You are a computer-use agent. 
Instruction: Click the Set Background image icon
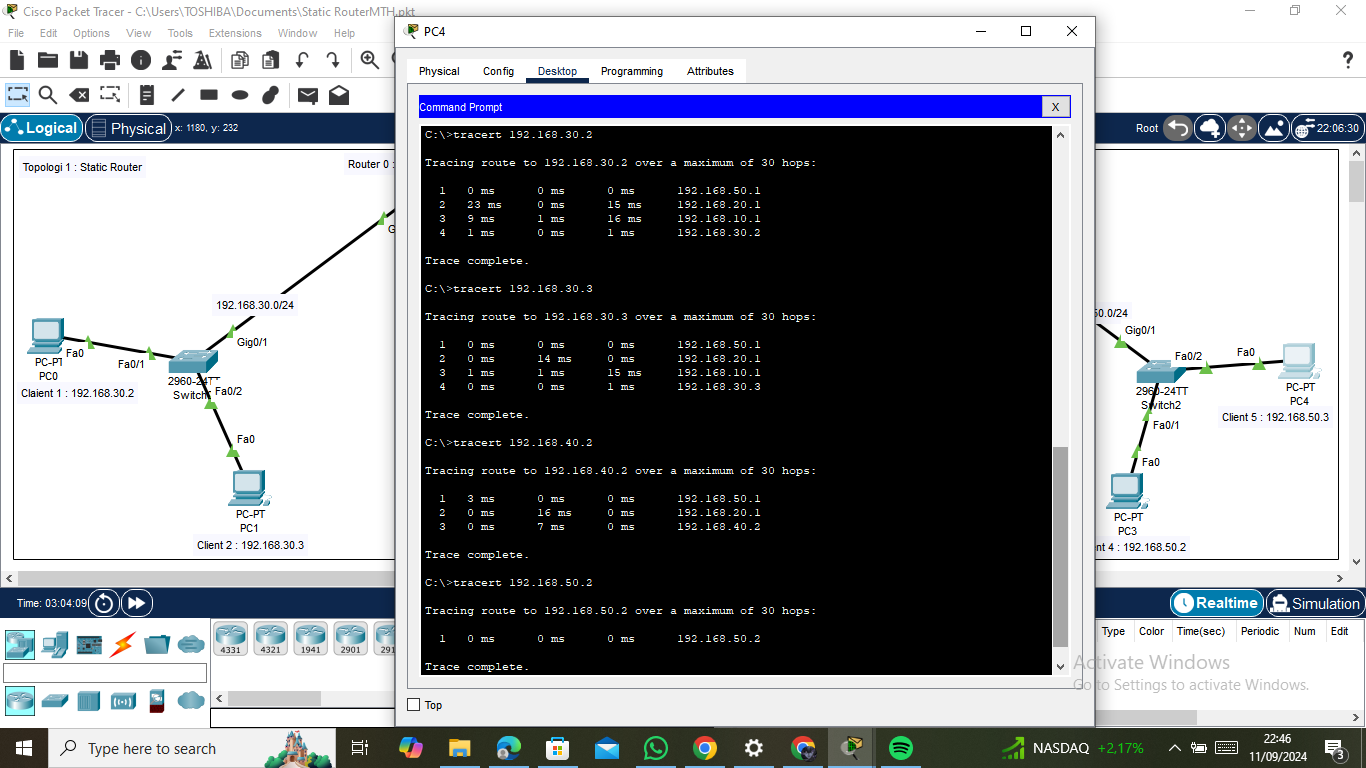click(x=1273, y=128)
